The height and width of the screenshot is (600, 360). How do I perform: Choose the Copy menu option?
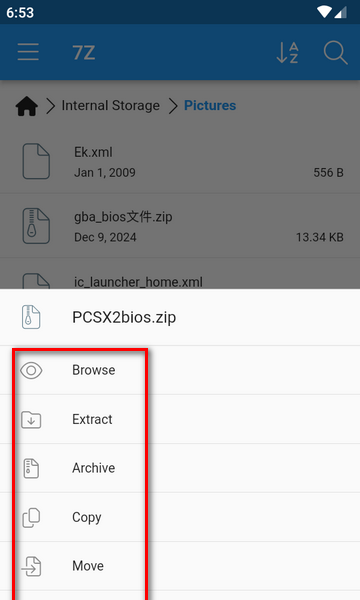click(x=180, y=517)
